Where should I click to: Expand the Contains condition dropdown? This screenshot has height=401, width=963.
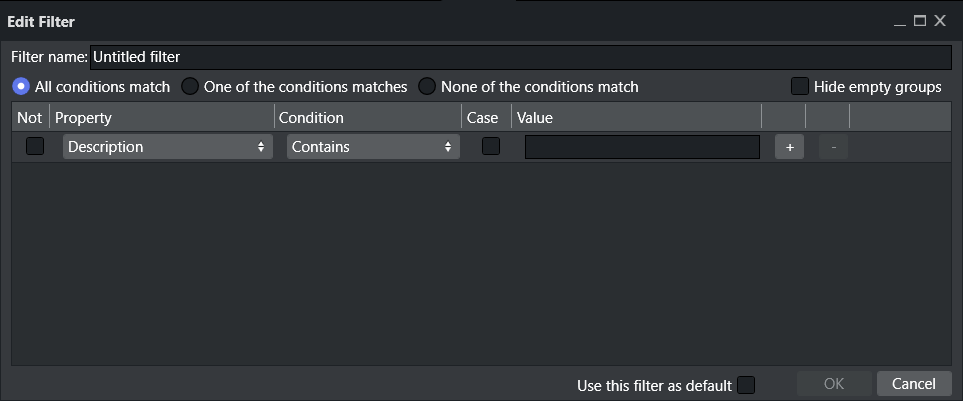[x=374, y=147]
